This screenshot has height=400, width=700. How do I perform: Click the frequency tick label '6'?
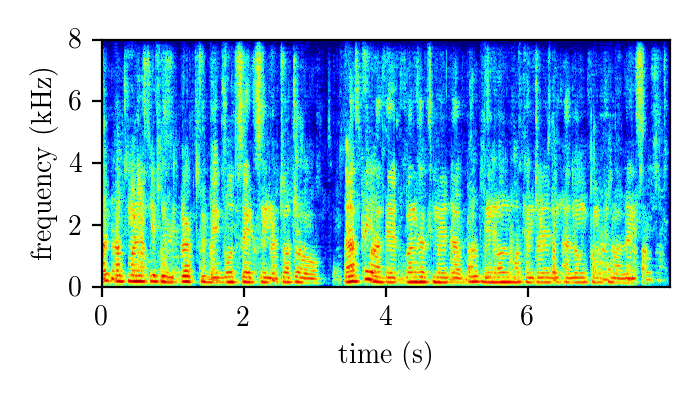point(75,101)
